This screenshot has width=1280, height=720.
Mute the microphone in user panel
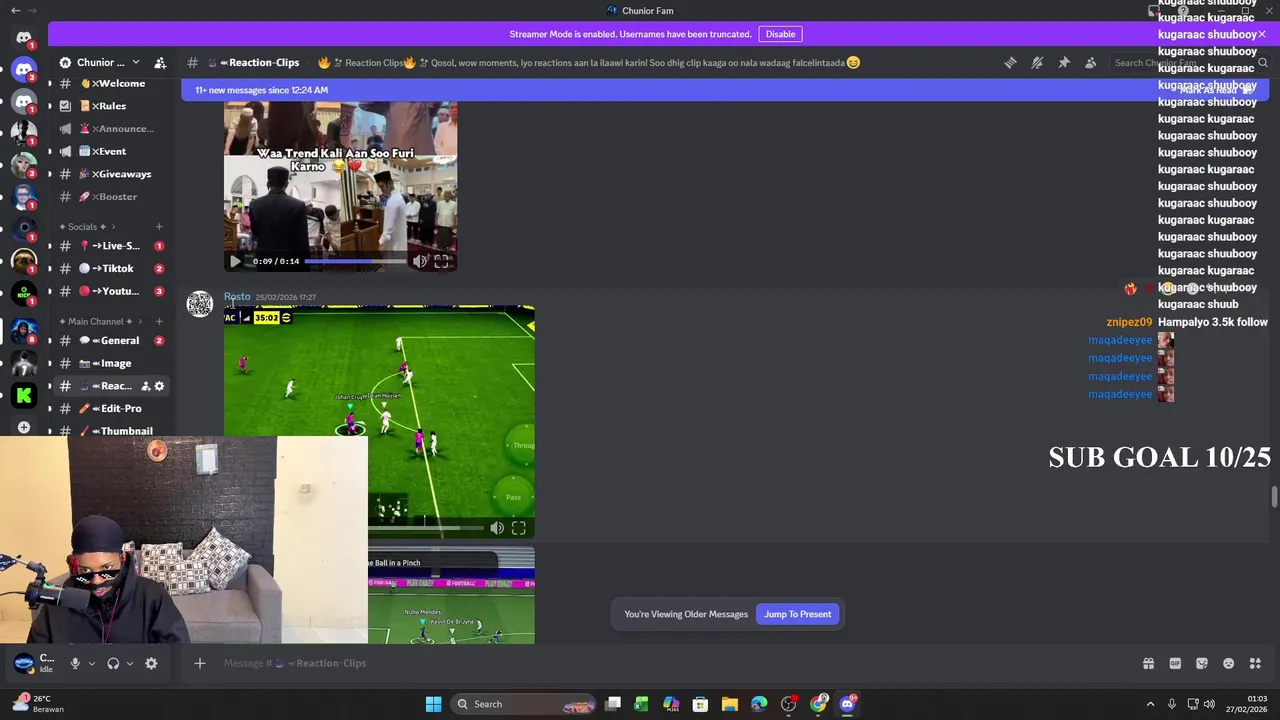click(x=75, y=663)
